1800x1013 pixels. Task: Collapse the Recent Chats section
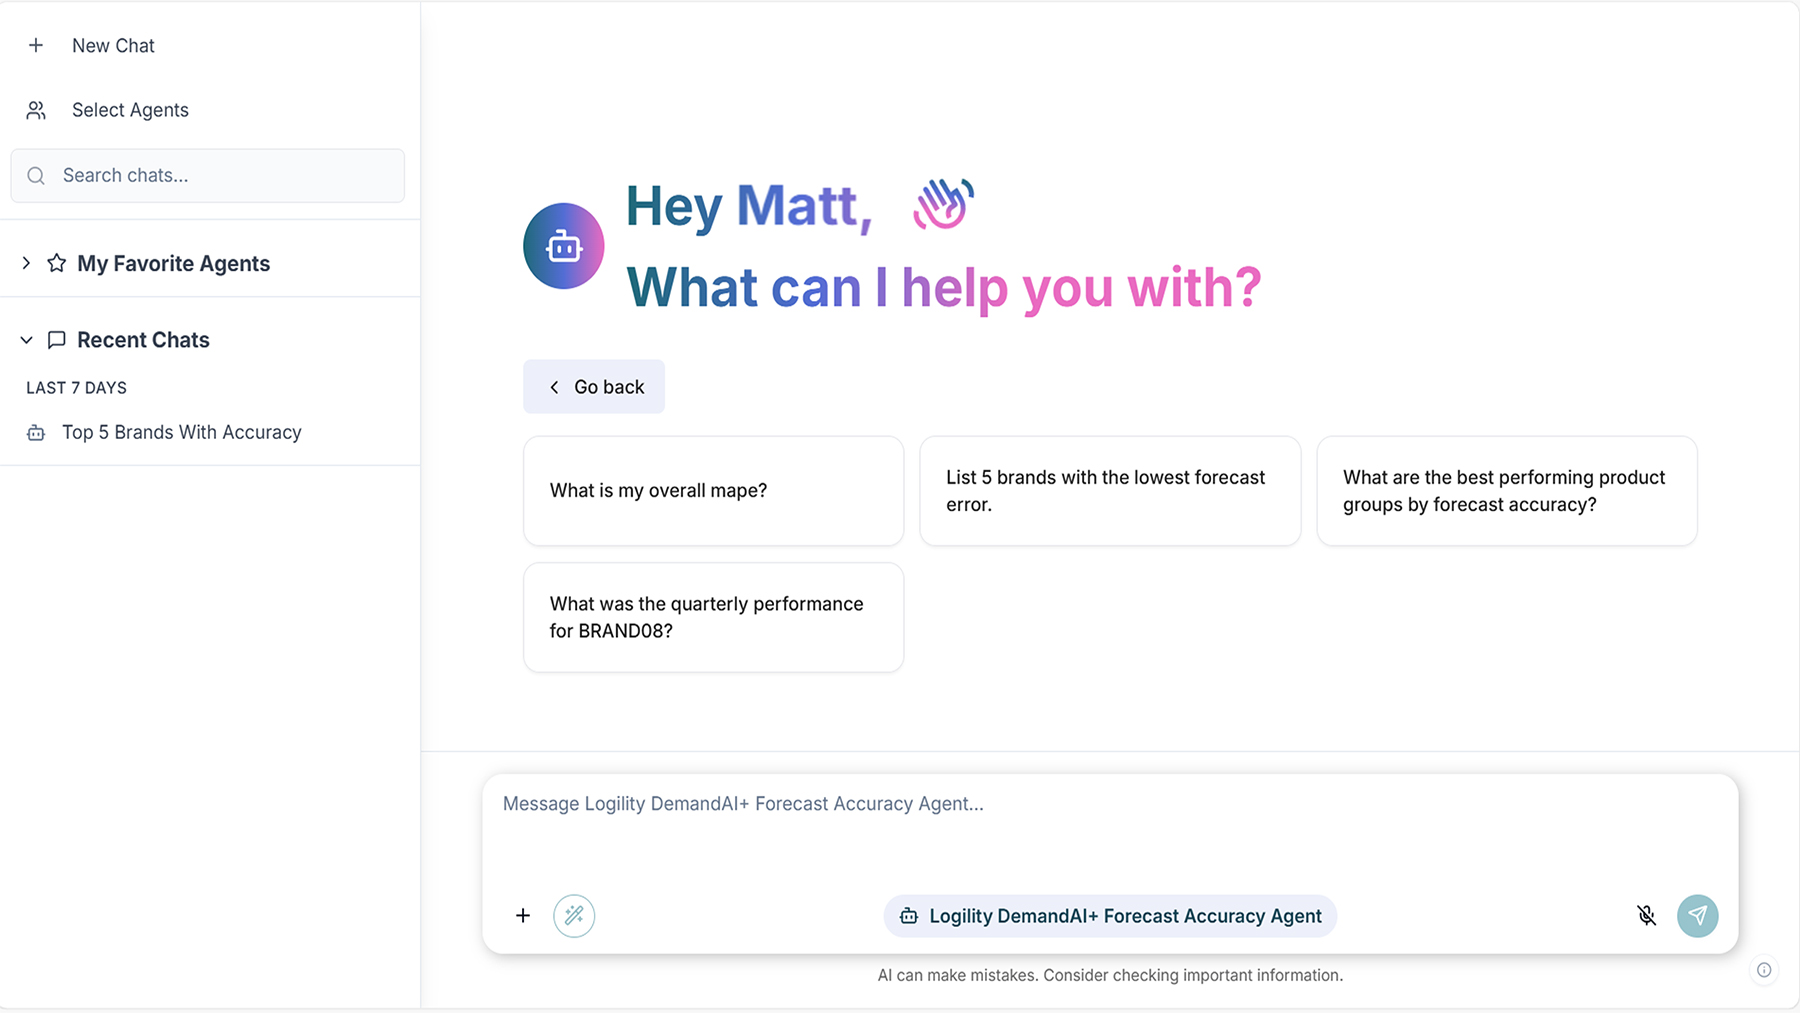[x=26, y=340]
